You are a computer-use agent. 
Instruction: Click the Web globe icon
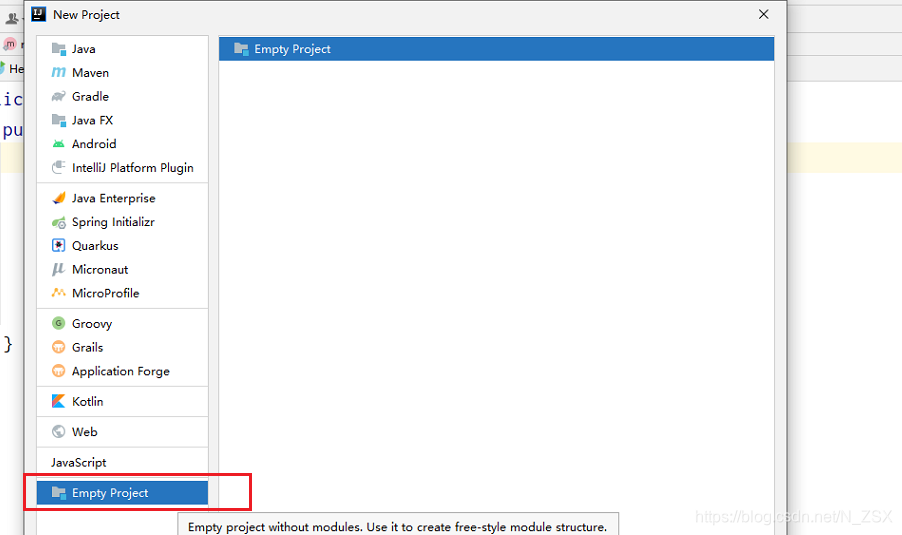59,431
